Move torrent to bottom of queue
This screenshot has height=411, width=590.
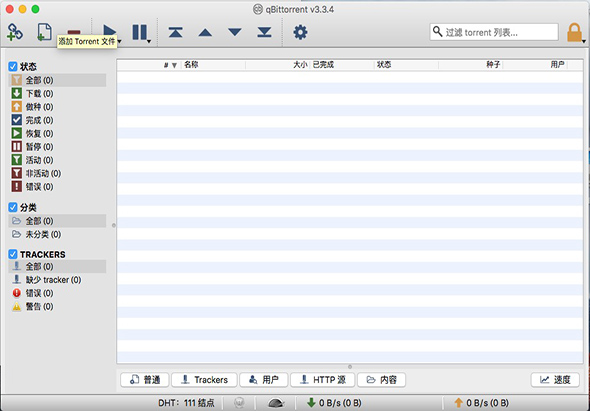(x=265, y=32)
